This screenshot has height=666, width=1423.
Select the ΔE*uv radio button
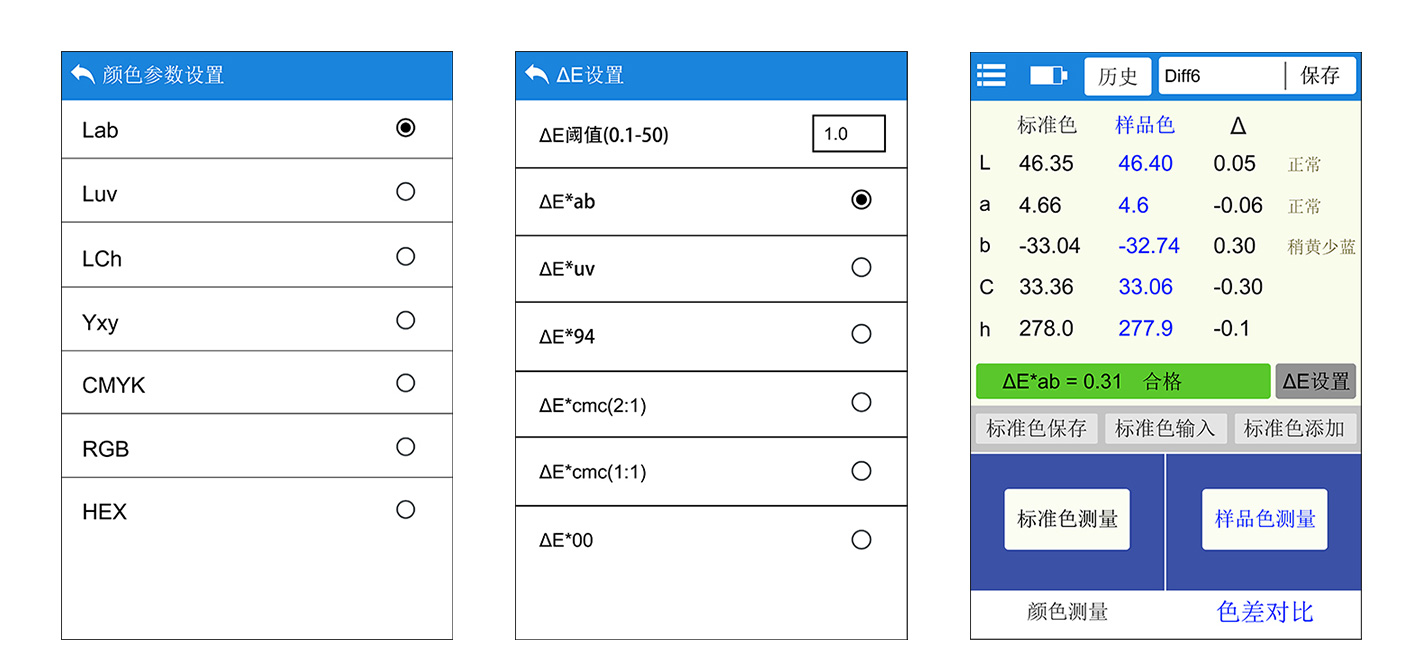(x=861, y=267)
